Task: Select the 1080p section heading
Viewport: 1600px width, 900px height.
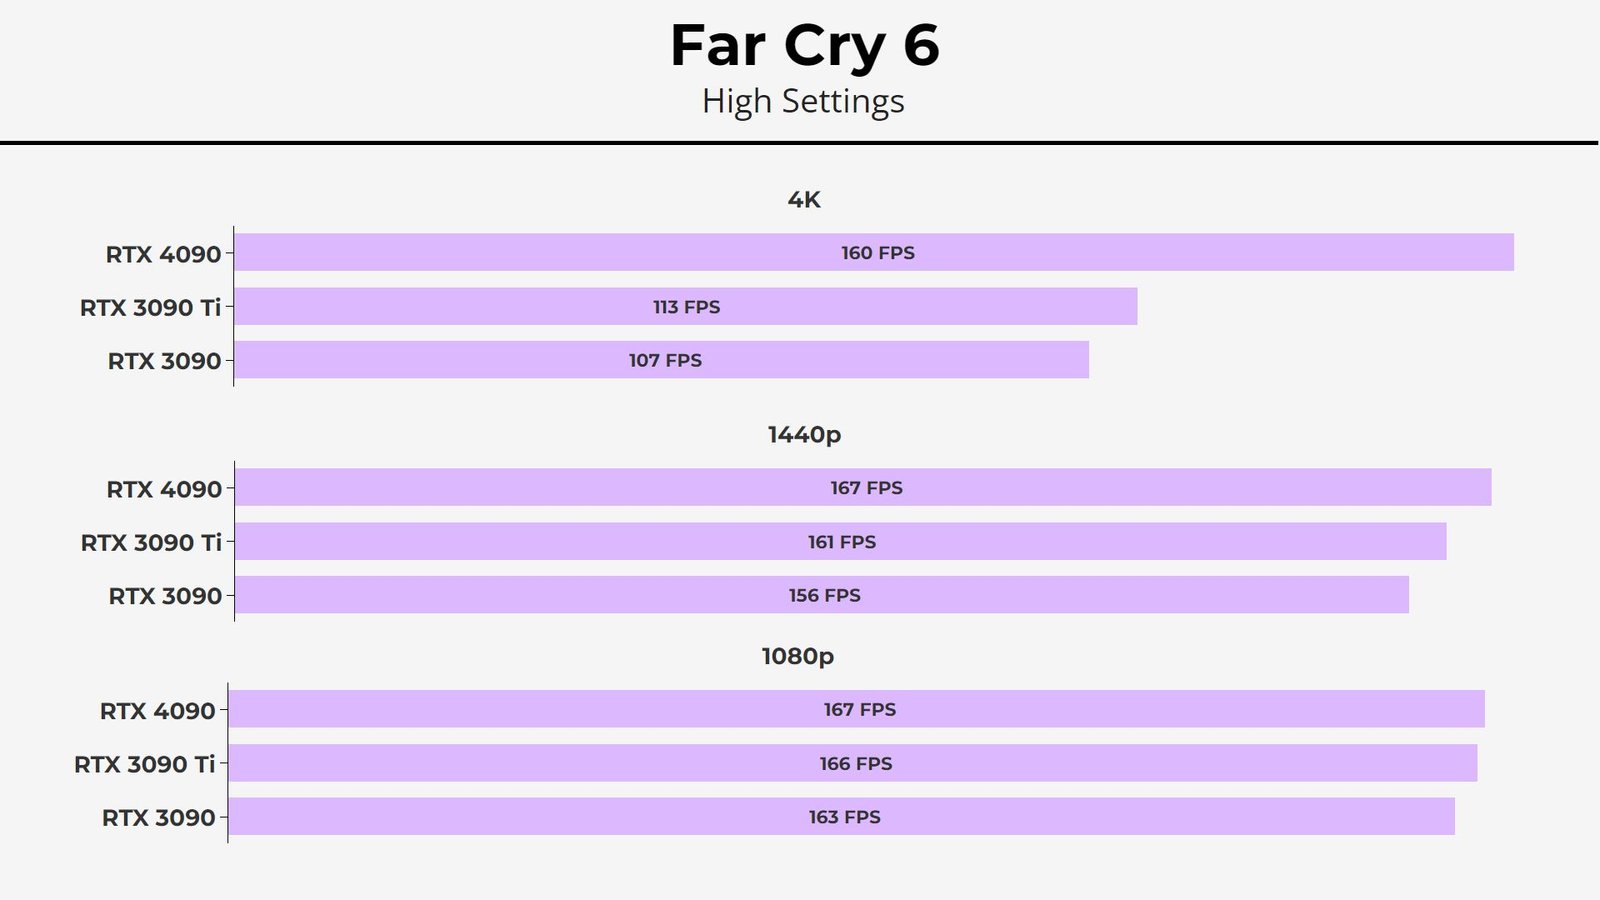Action: pos(797,656)
